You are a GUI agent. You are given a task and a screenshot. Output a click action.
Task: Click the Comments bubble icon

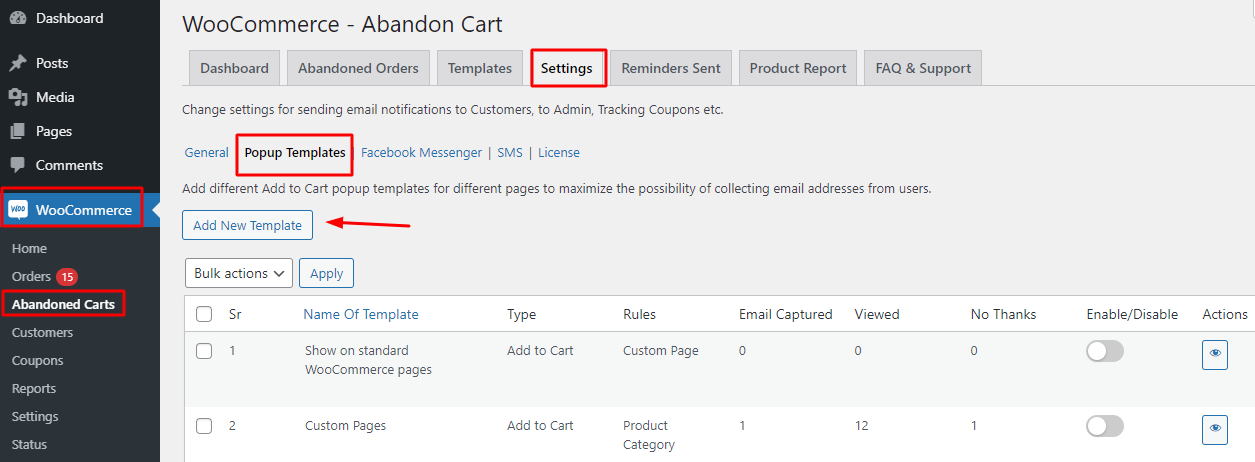pos(18,165)
